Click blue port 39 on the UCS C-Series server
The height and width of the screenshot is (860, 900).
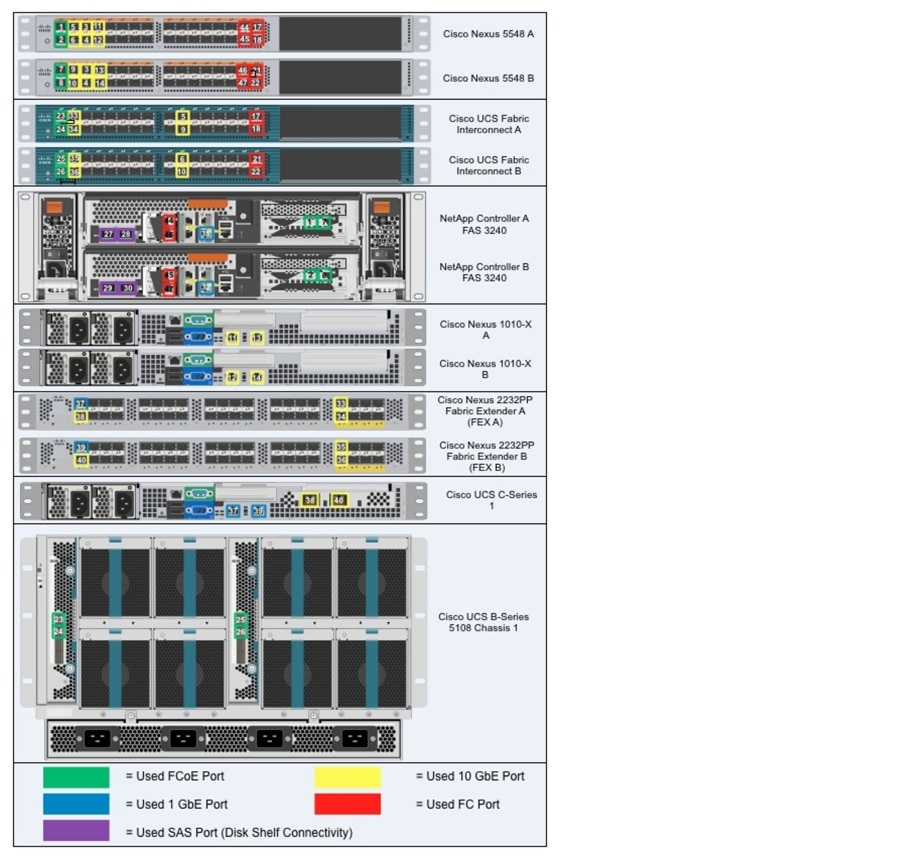(259, 510)
